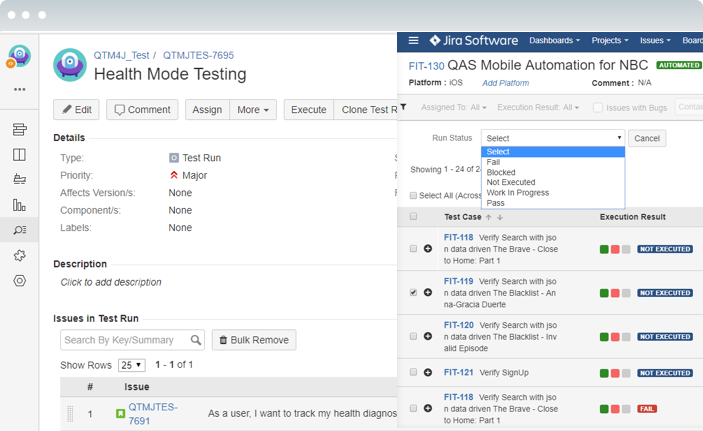Screen dimensions: 703x431
Task: Open the FIT-121 test case link
Action: point(458,372)
